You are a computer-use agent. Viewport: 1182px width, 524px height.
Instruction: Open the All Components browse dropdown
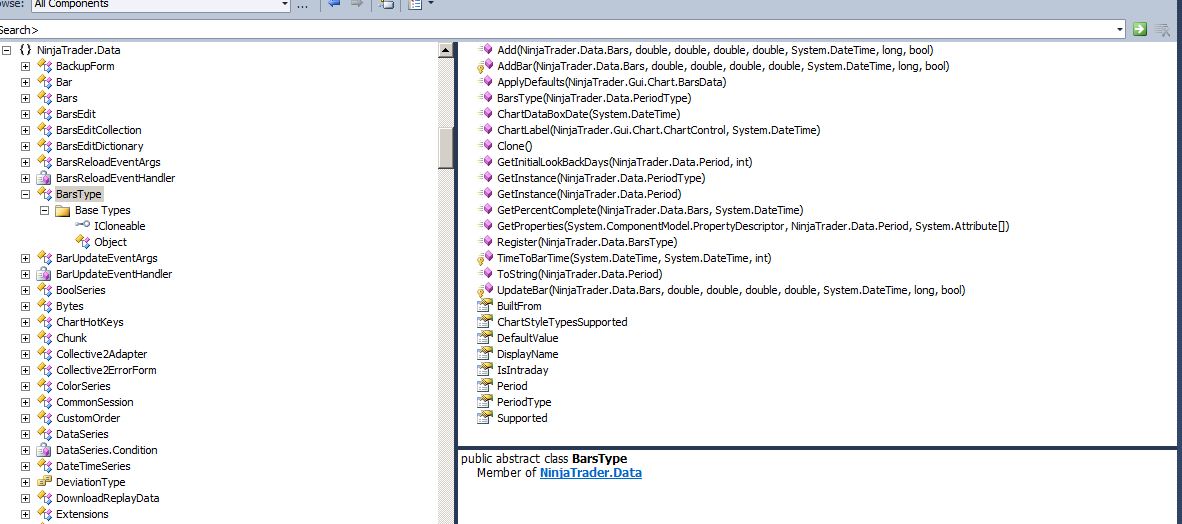(285, 5)
